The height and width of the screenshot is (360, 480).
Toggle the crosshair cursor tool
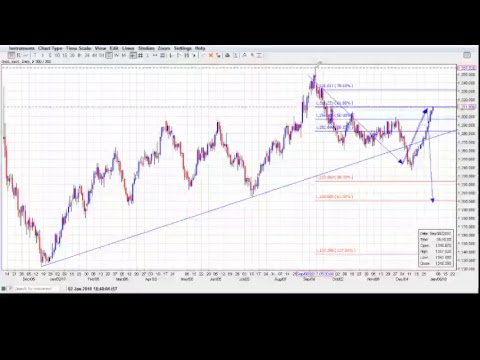pos(133,55)
